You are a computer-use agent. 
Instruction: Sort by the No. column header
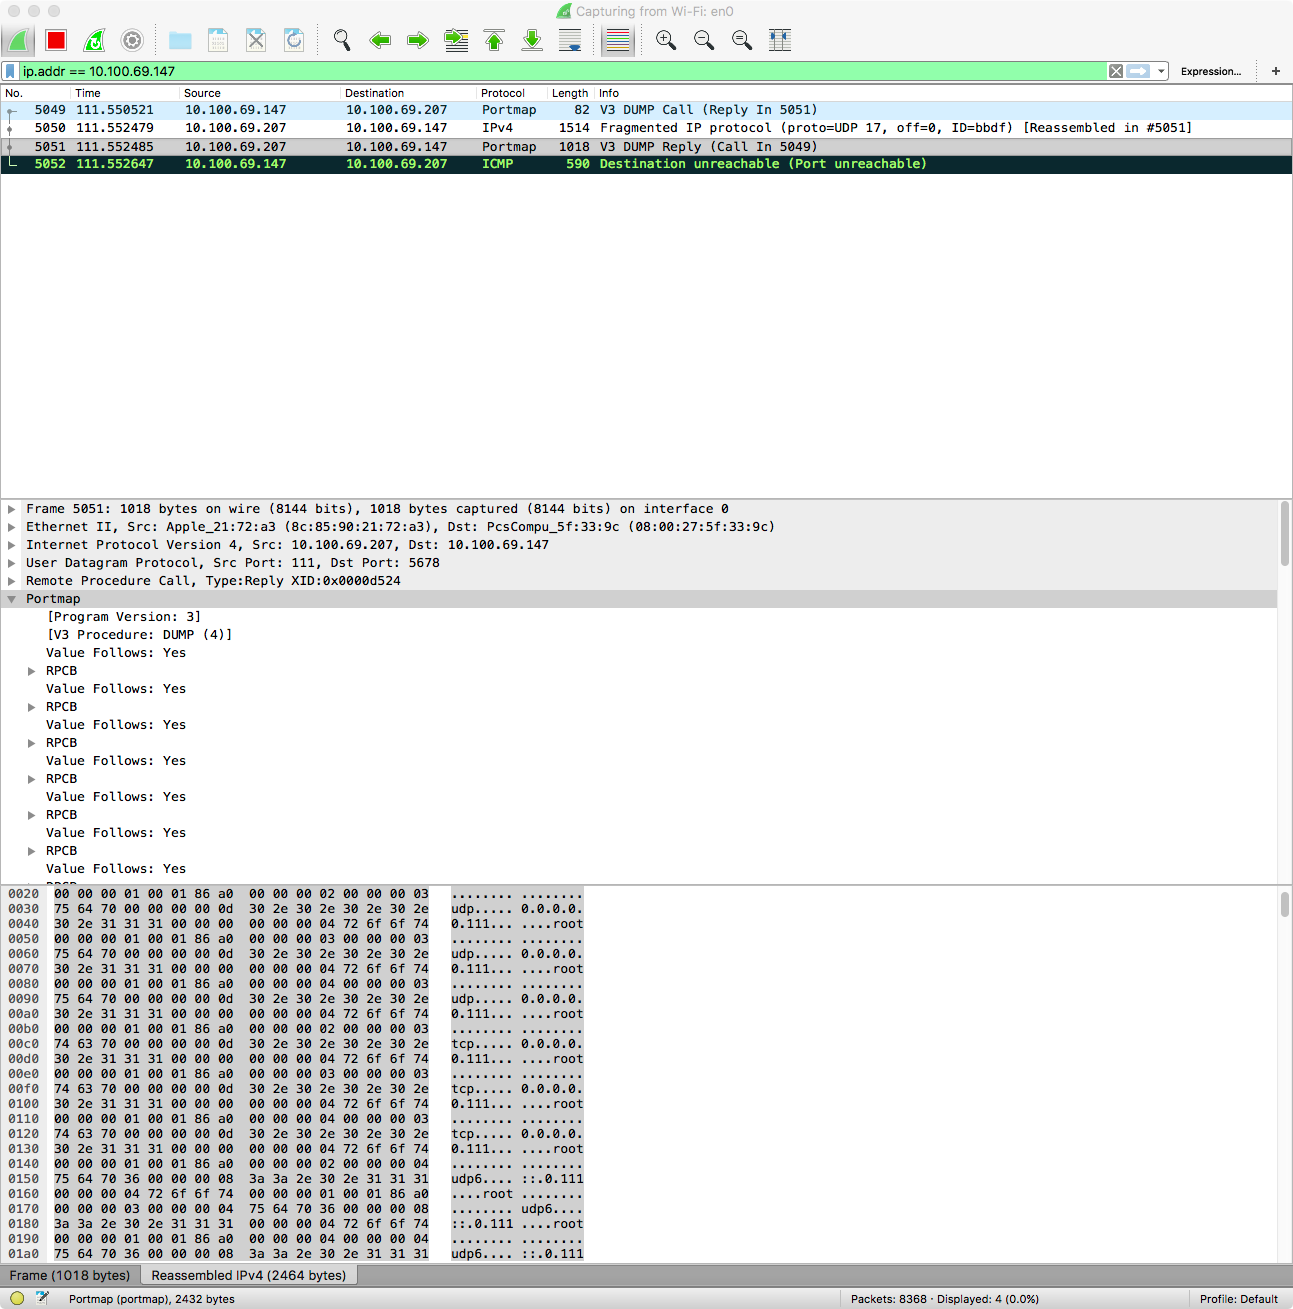pos(36,93)
